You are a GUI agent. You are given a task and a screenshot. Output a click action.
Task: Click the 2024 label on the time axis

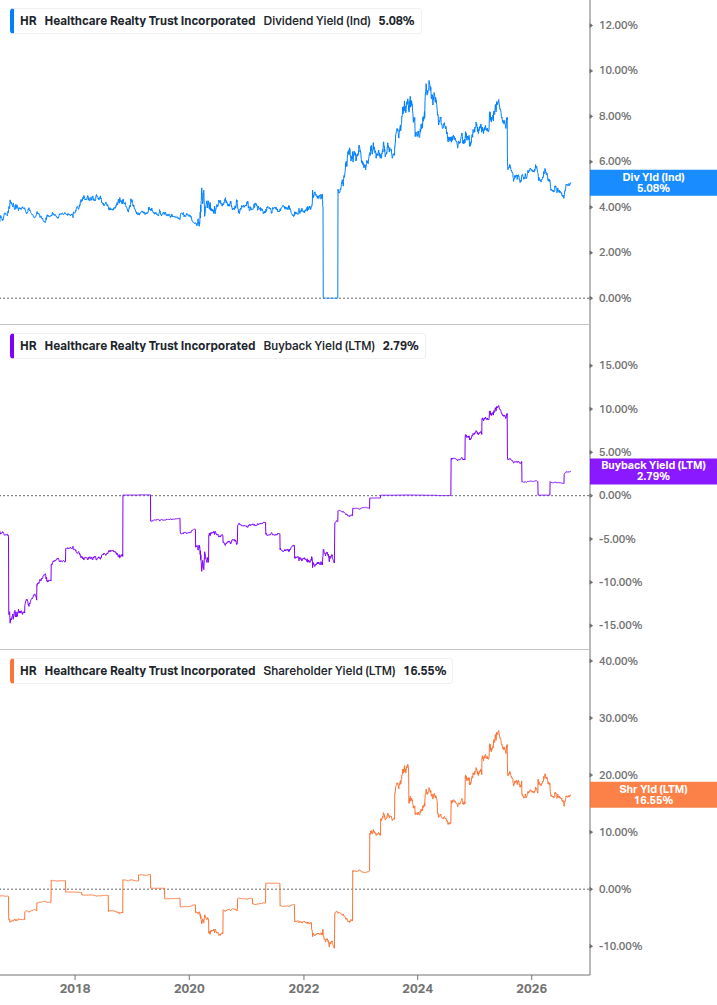click(417, 989)
